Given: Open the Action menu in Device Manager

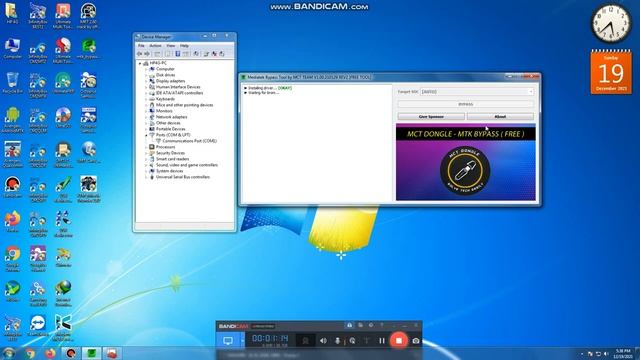Looking at the screenshot, I should point(155,46).
